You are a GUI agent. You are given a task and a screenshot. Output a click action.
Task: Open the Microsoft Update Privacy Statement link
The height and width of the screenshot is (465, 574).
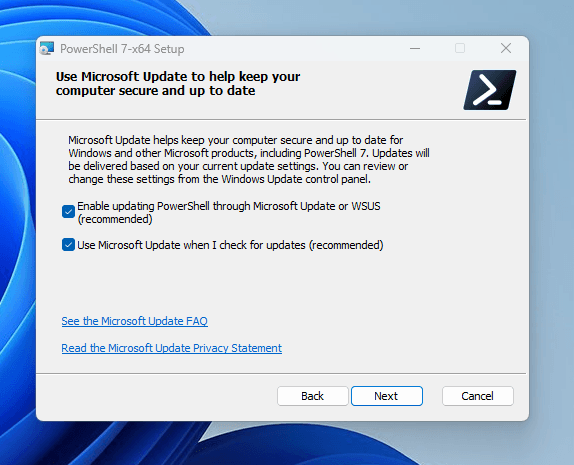(x=172, y=348)
